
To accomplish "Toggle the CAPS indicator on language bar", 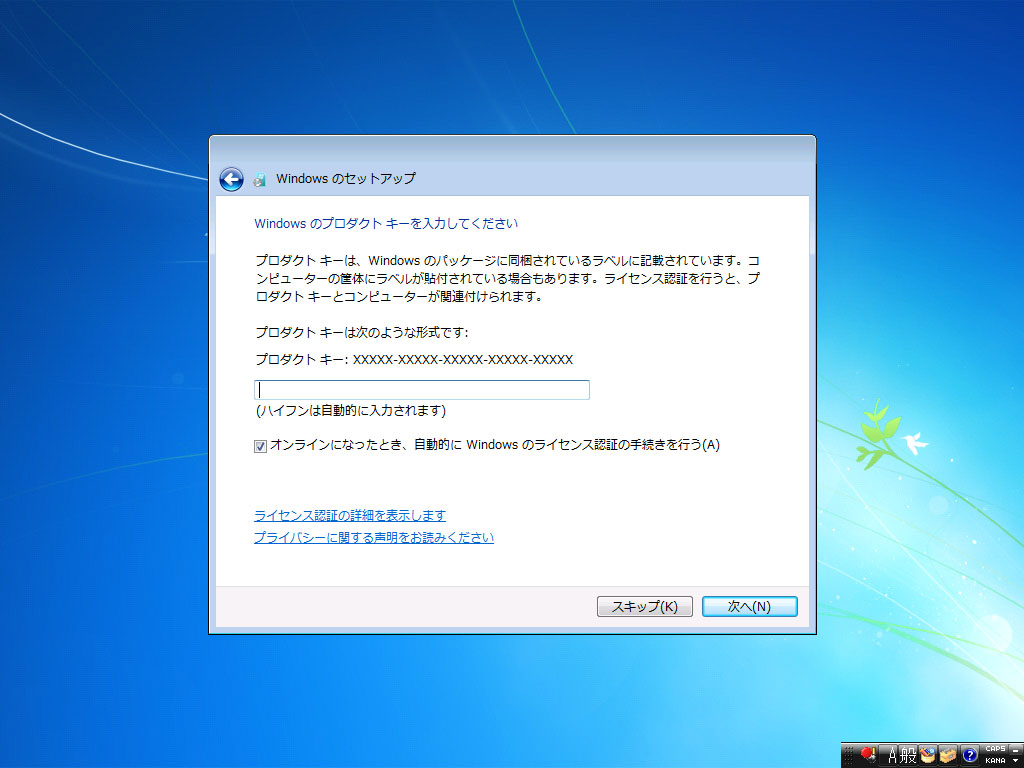I will (995, 749).
